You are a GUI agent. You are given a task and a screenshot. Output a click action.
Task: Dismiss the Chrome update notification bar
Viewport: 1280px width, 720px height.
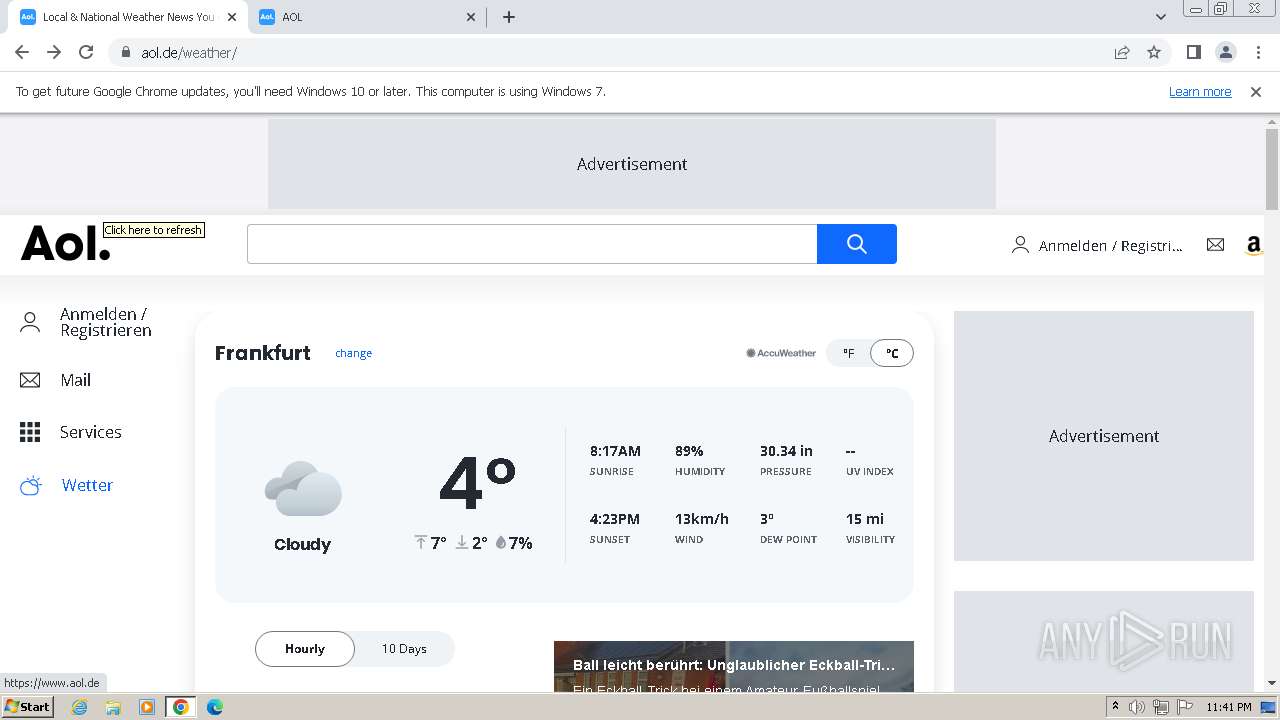[1256, 92]
